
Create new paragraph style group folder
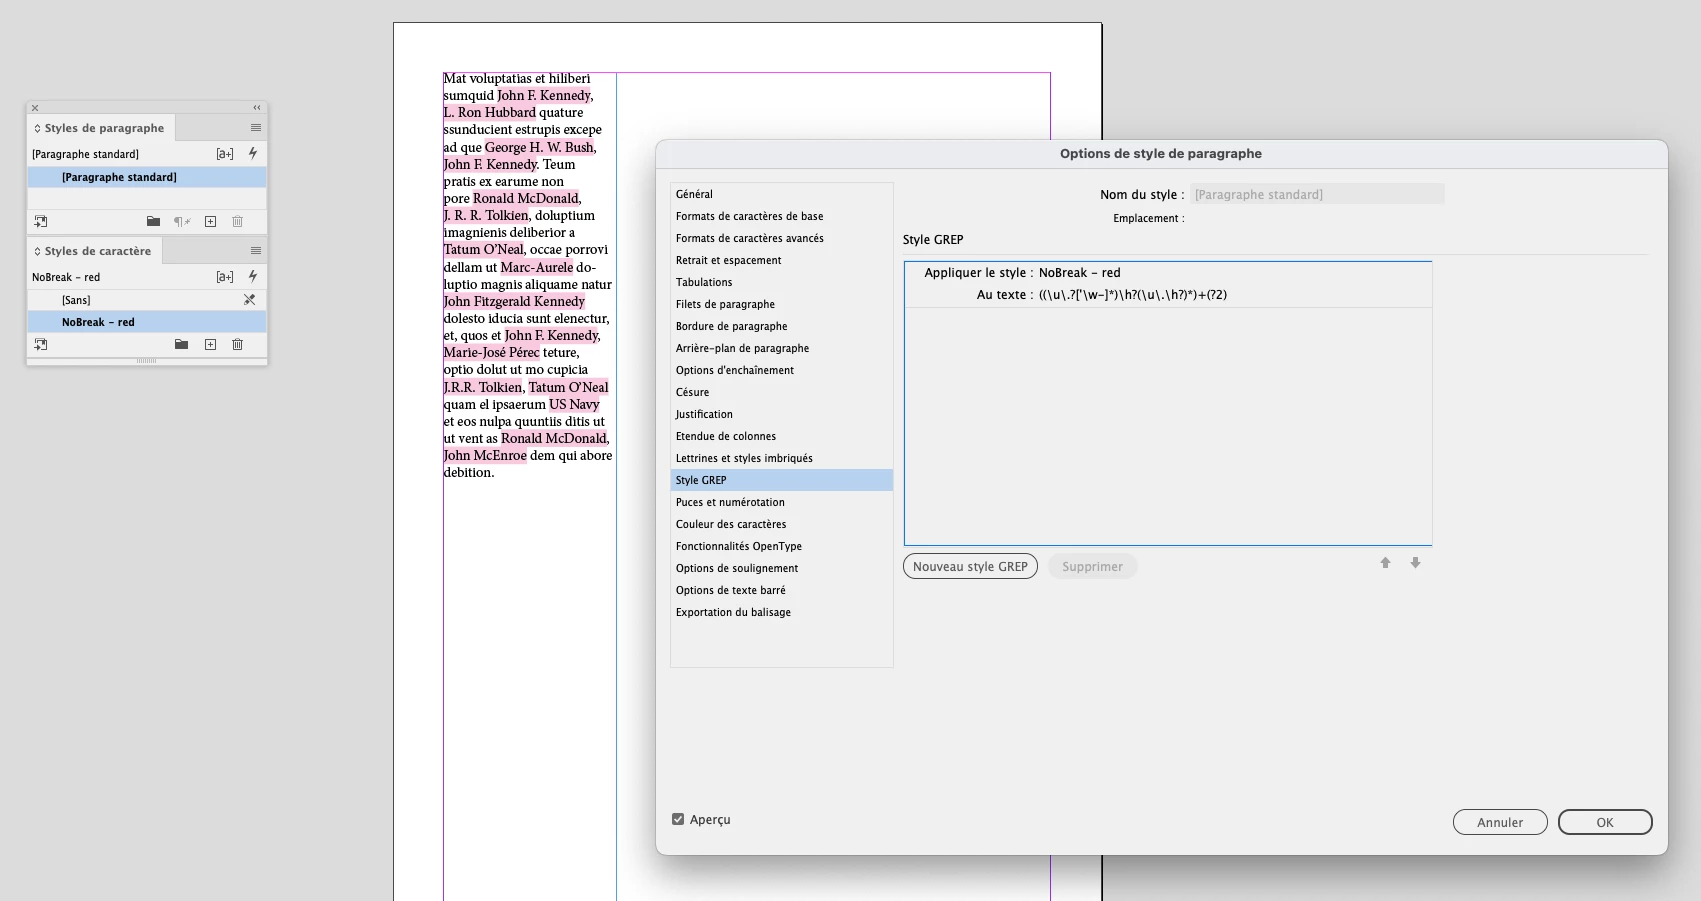pyautogui.click(x=153, y=222)
